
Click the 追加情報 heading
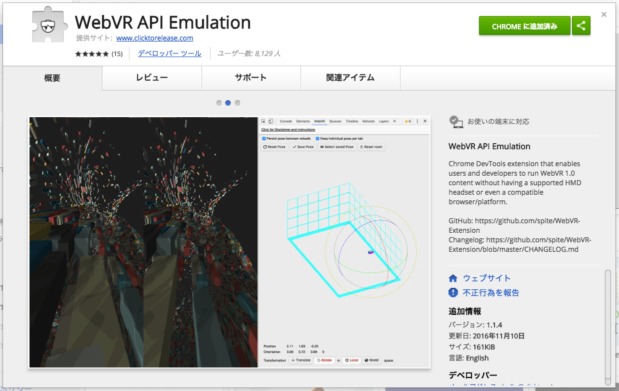(465, 311)
